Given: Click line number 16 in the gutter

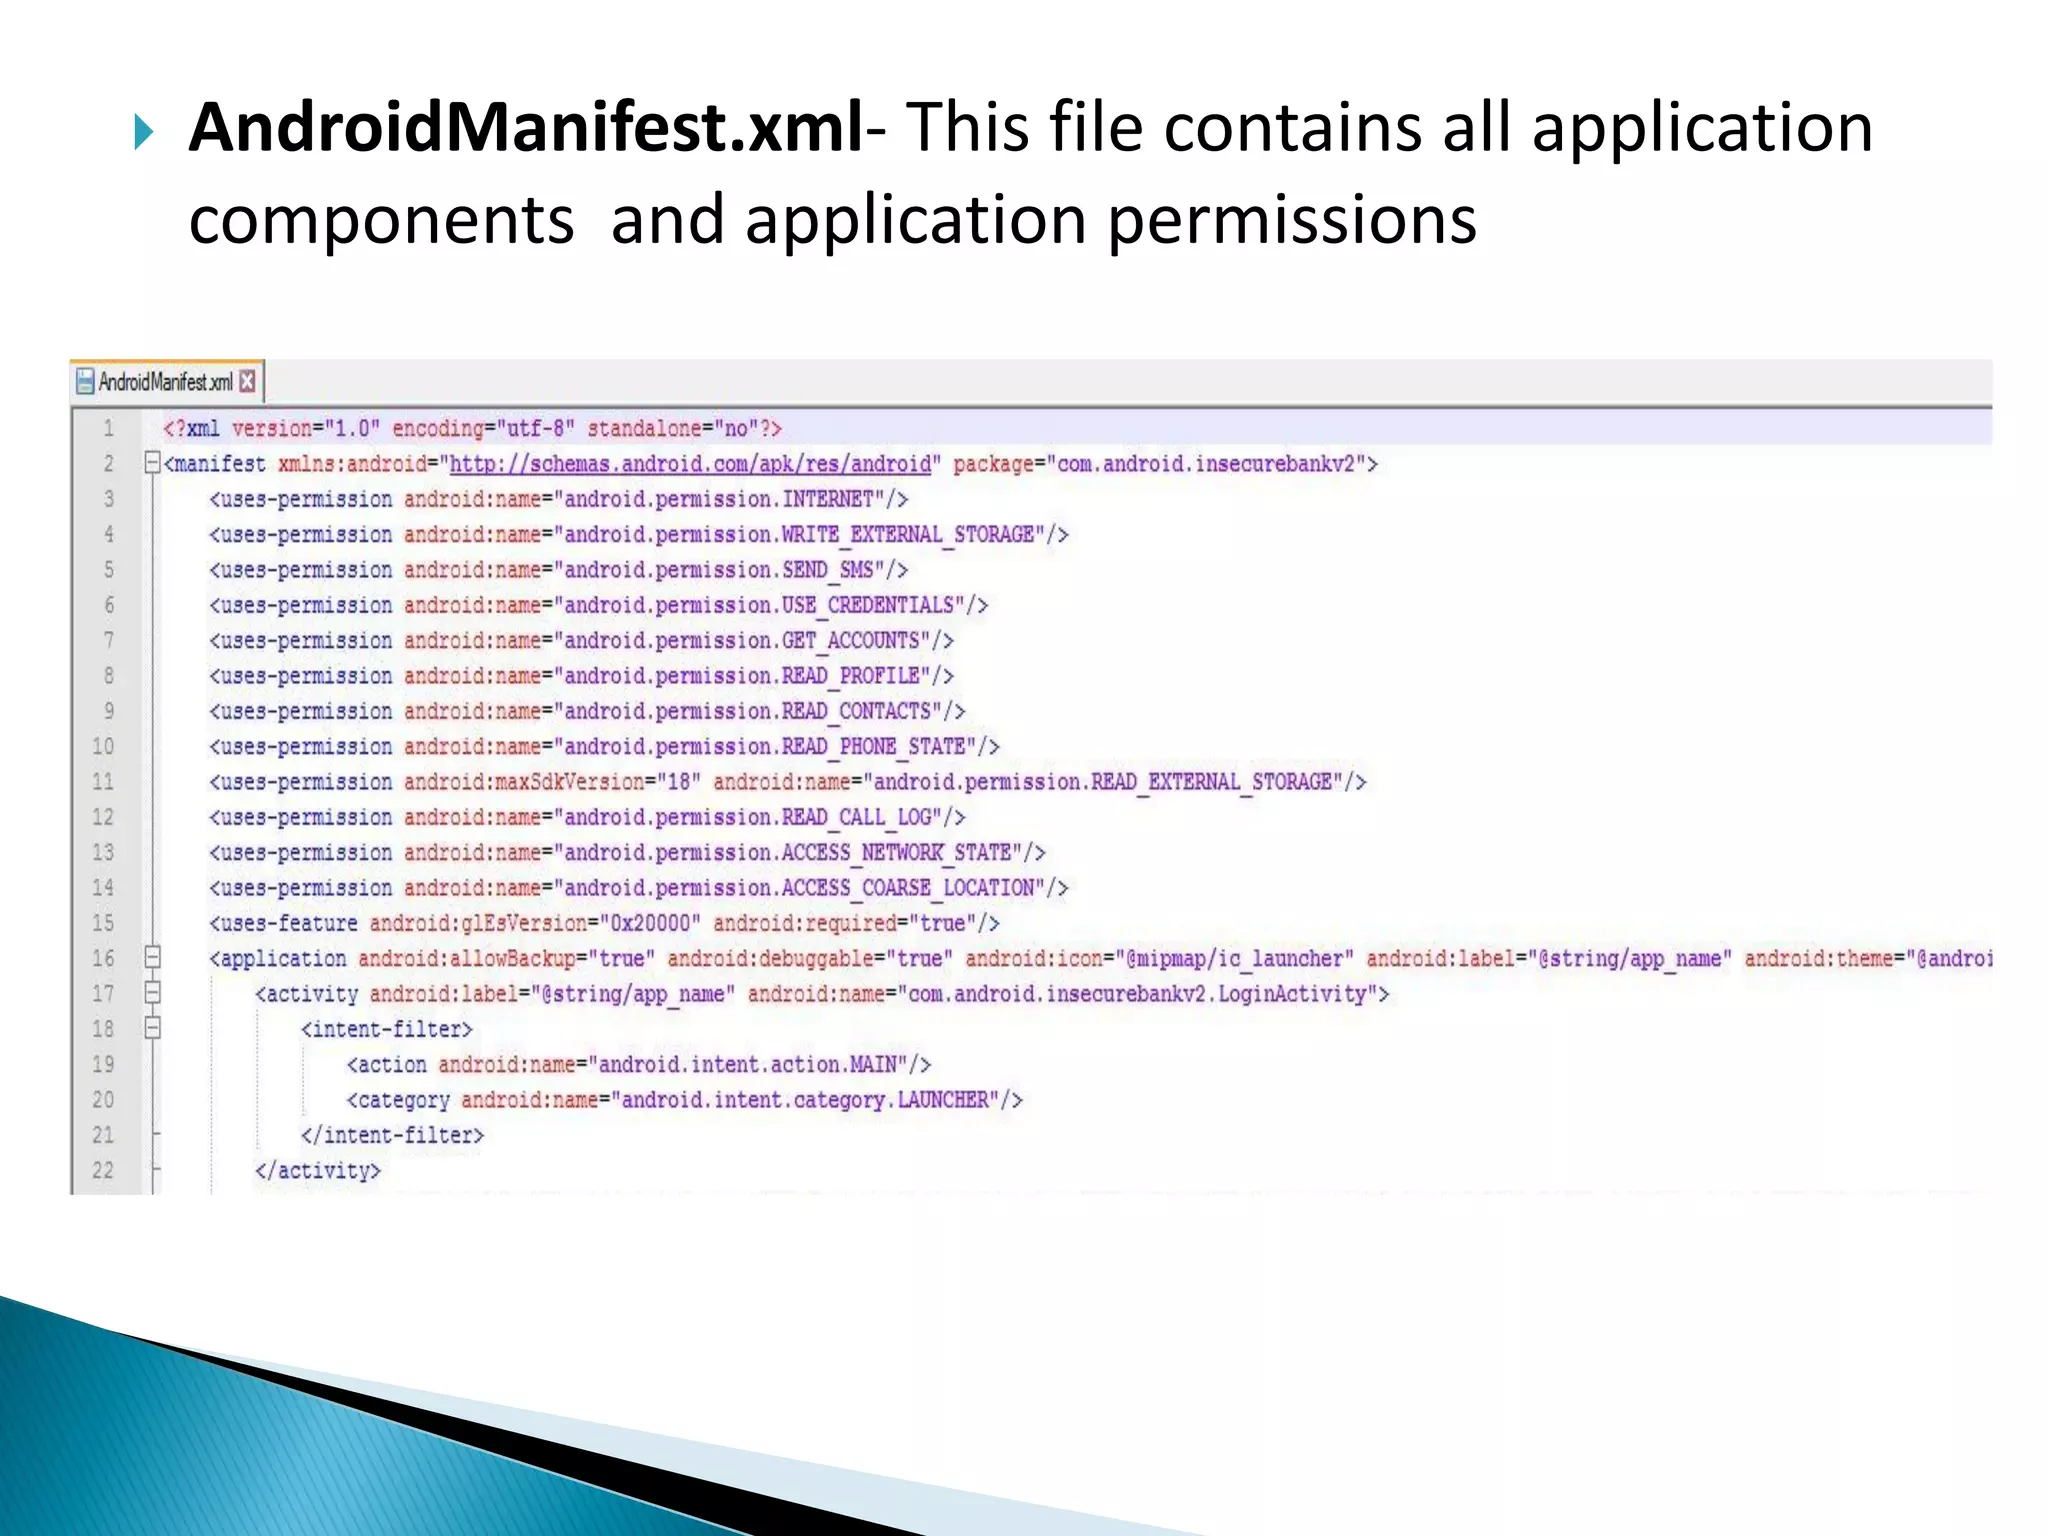Looking at the screenshot, I should (103, 958).
